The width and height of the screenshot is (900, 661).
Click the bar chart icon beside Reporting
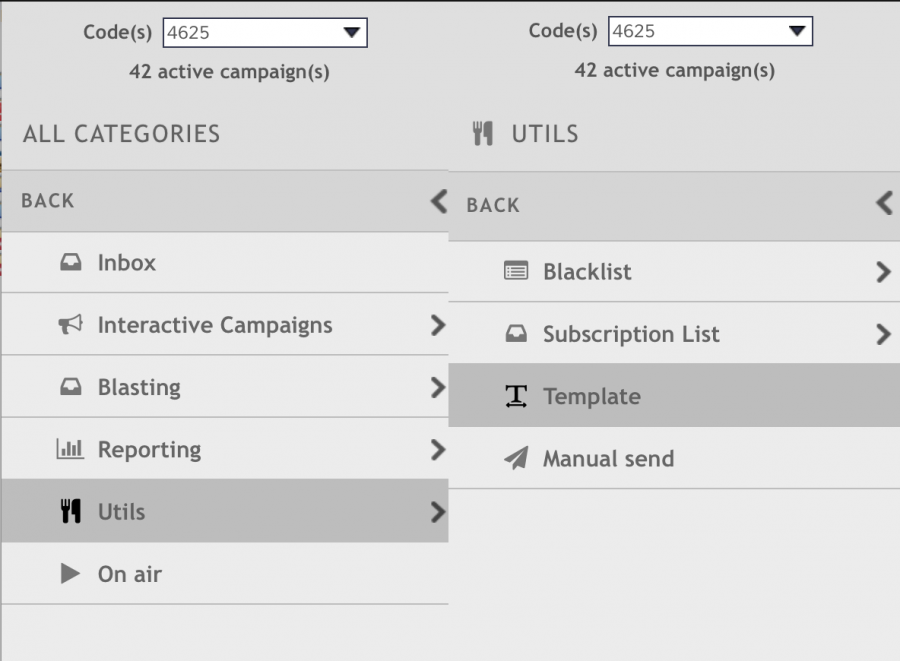[x=70, y=450]
